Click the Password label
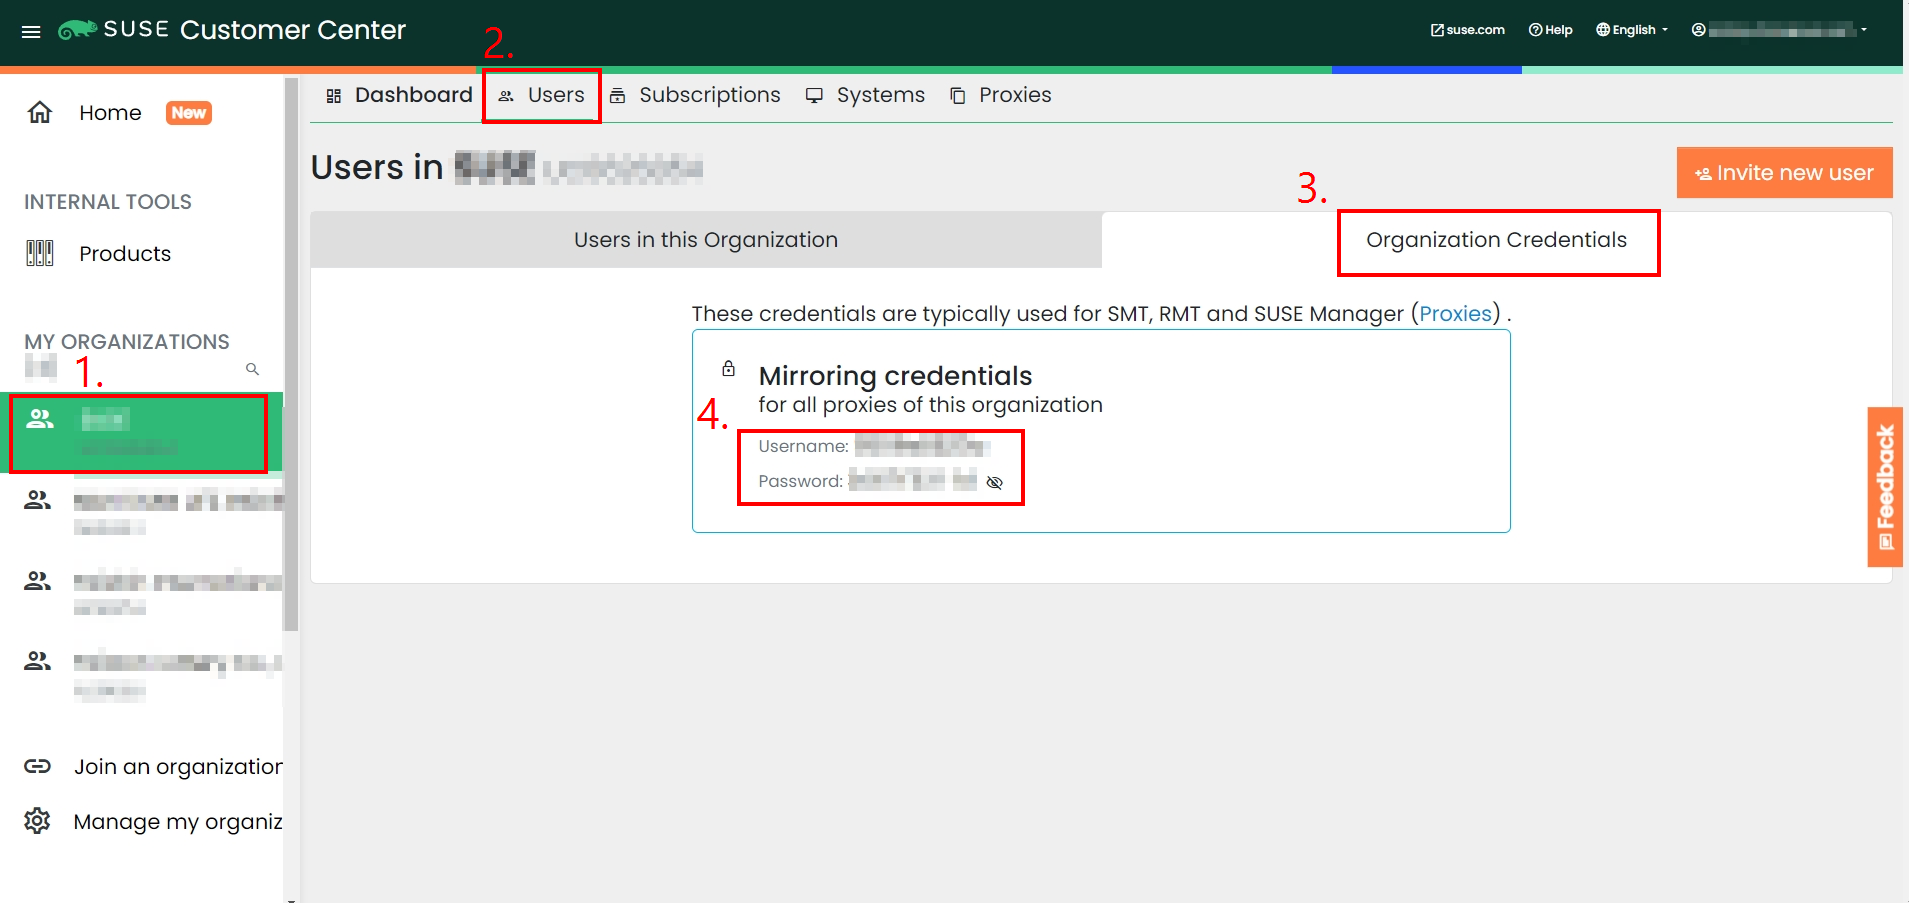The height and width of the screenshot is (903, 1909). 800,481
